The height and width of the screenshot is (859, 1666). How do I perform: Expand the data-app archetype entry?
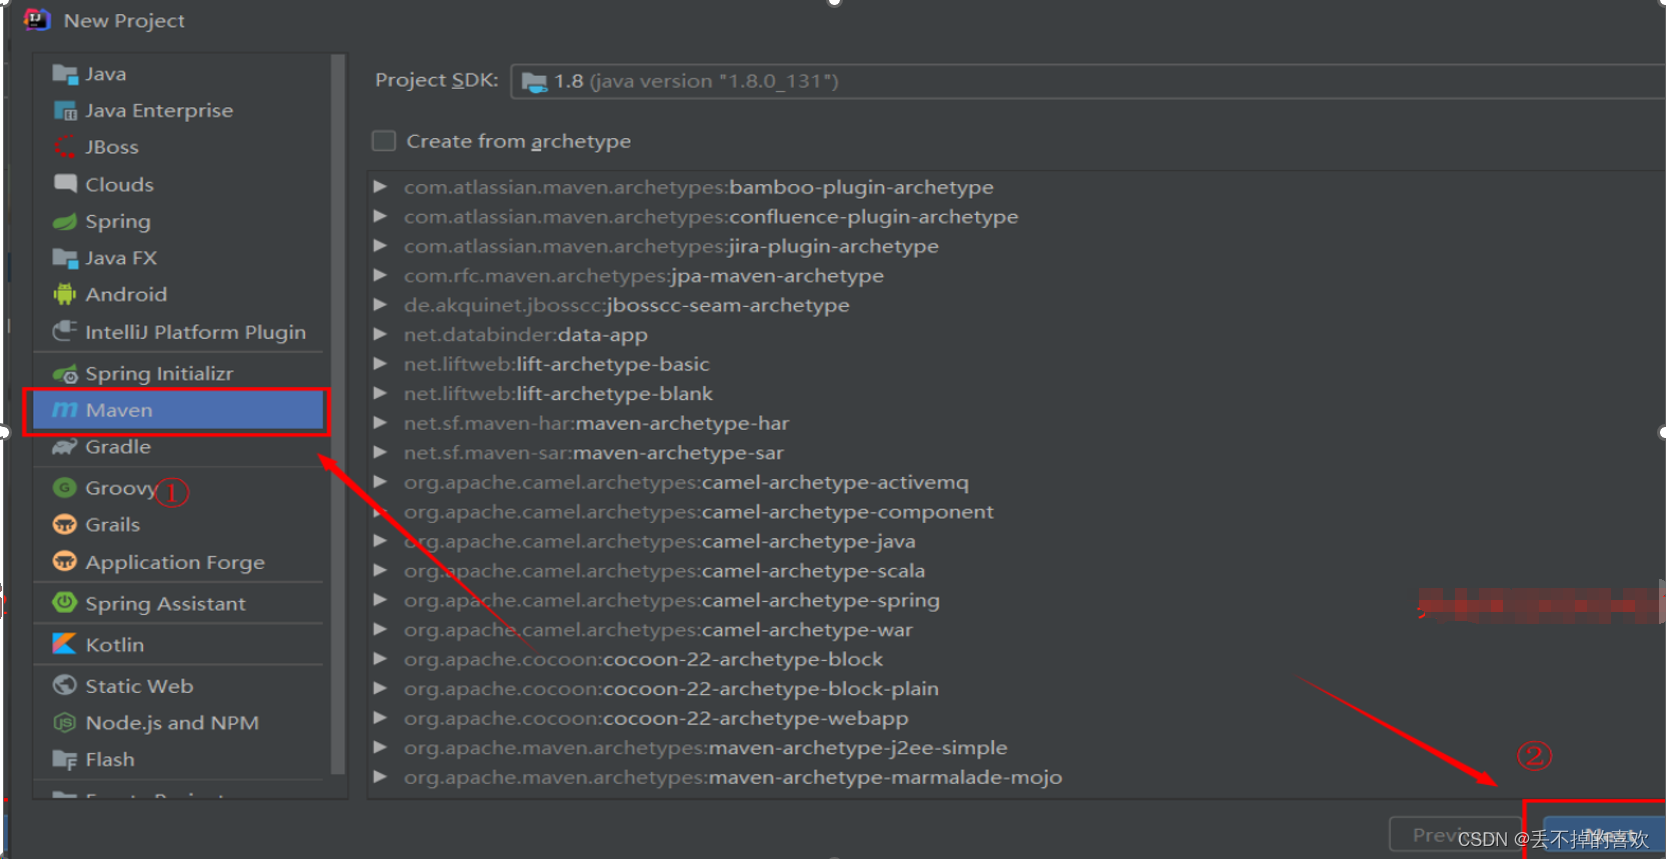click(380, 334)
